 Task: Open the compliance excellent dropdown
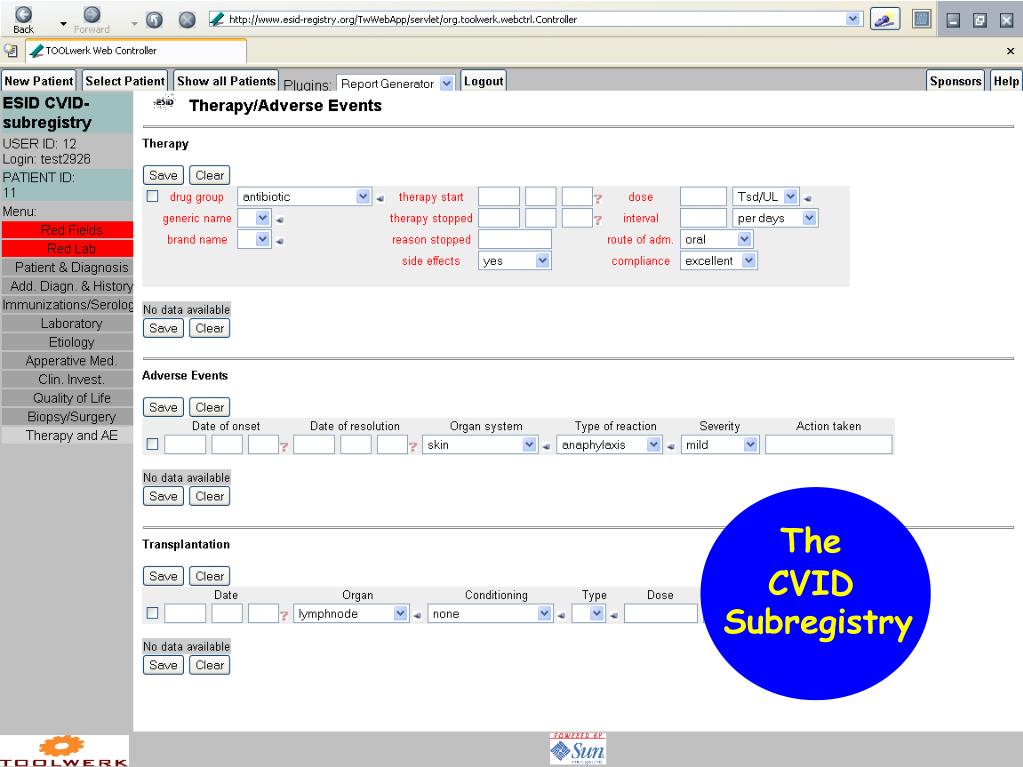718,261
